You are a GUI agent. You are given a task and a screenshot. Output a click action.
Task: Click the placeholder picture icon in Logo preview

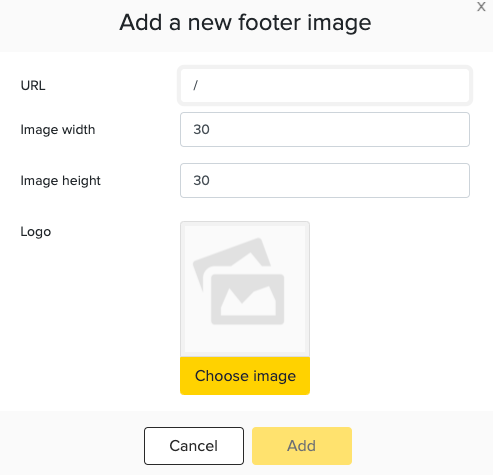(x=239, y=281)
